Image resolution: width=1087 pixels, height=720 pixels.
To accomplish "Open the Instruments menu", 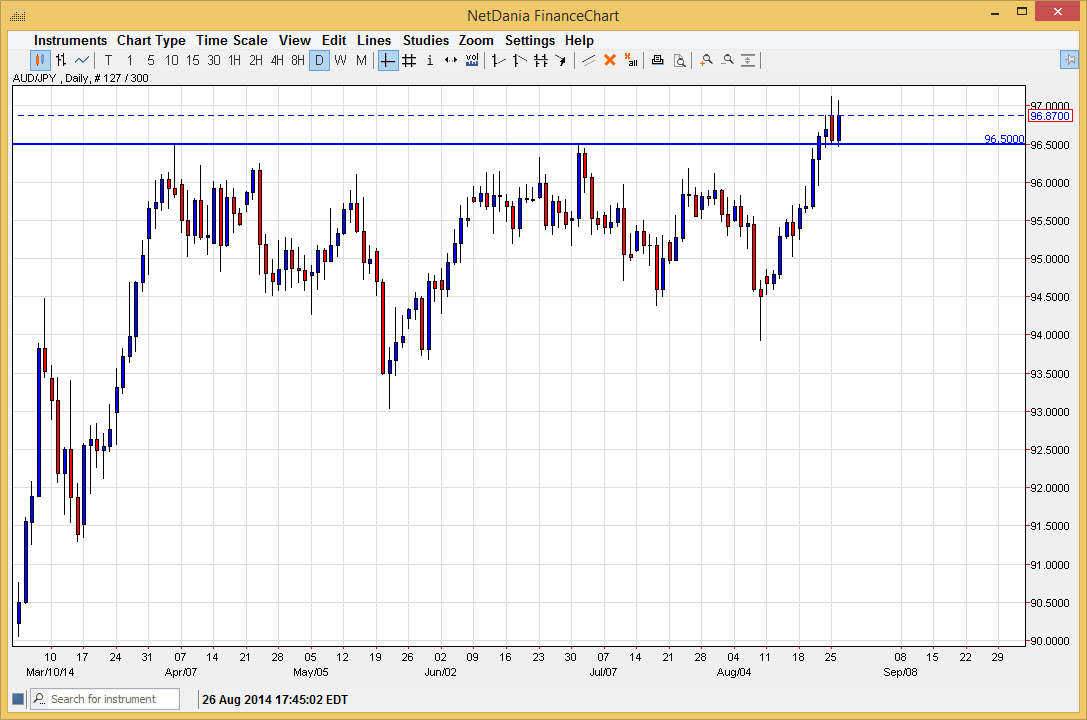I will coord(70,40).
